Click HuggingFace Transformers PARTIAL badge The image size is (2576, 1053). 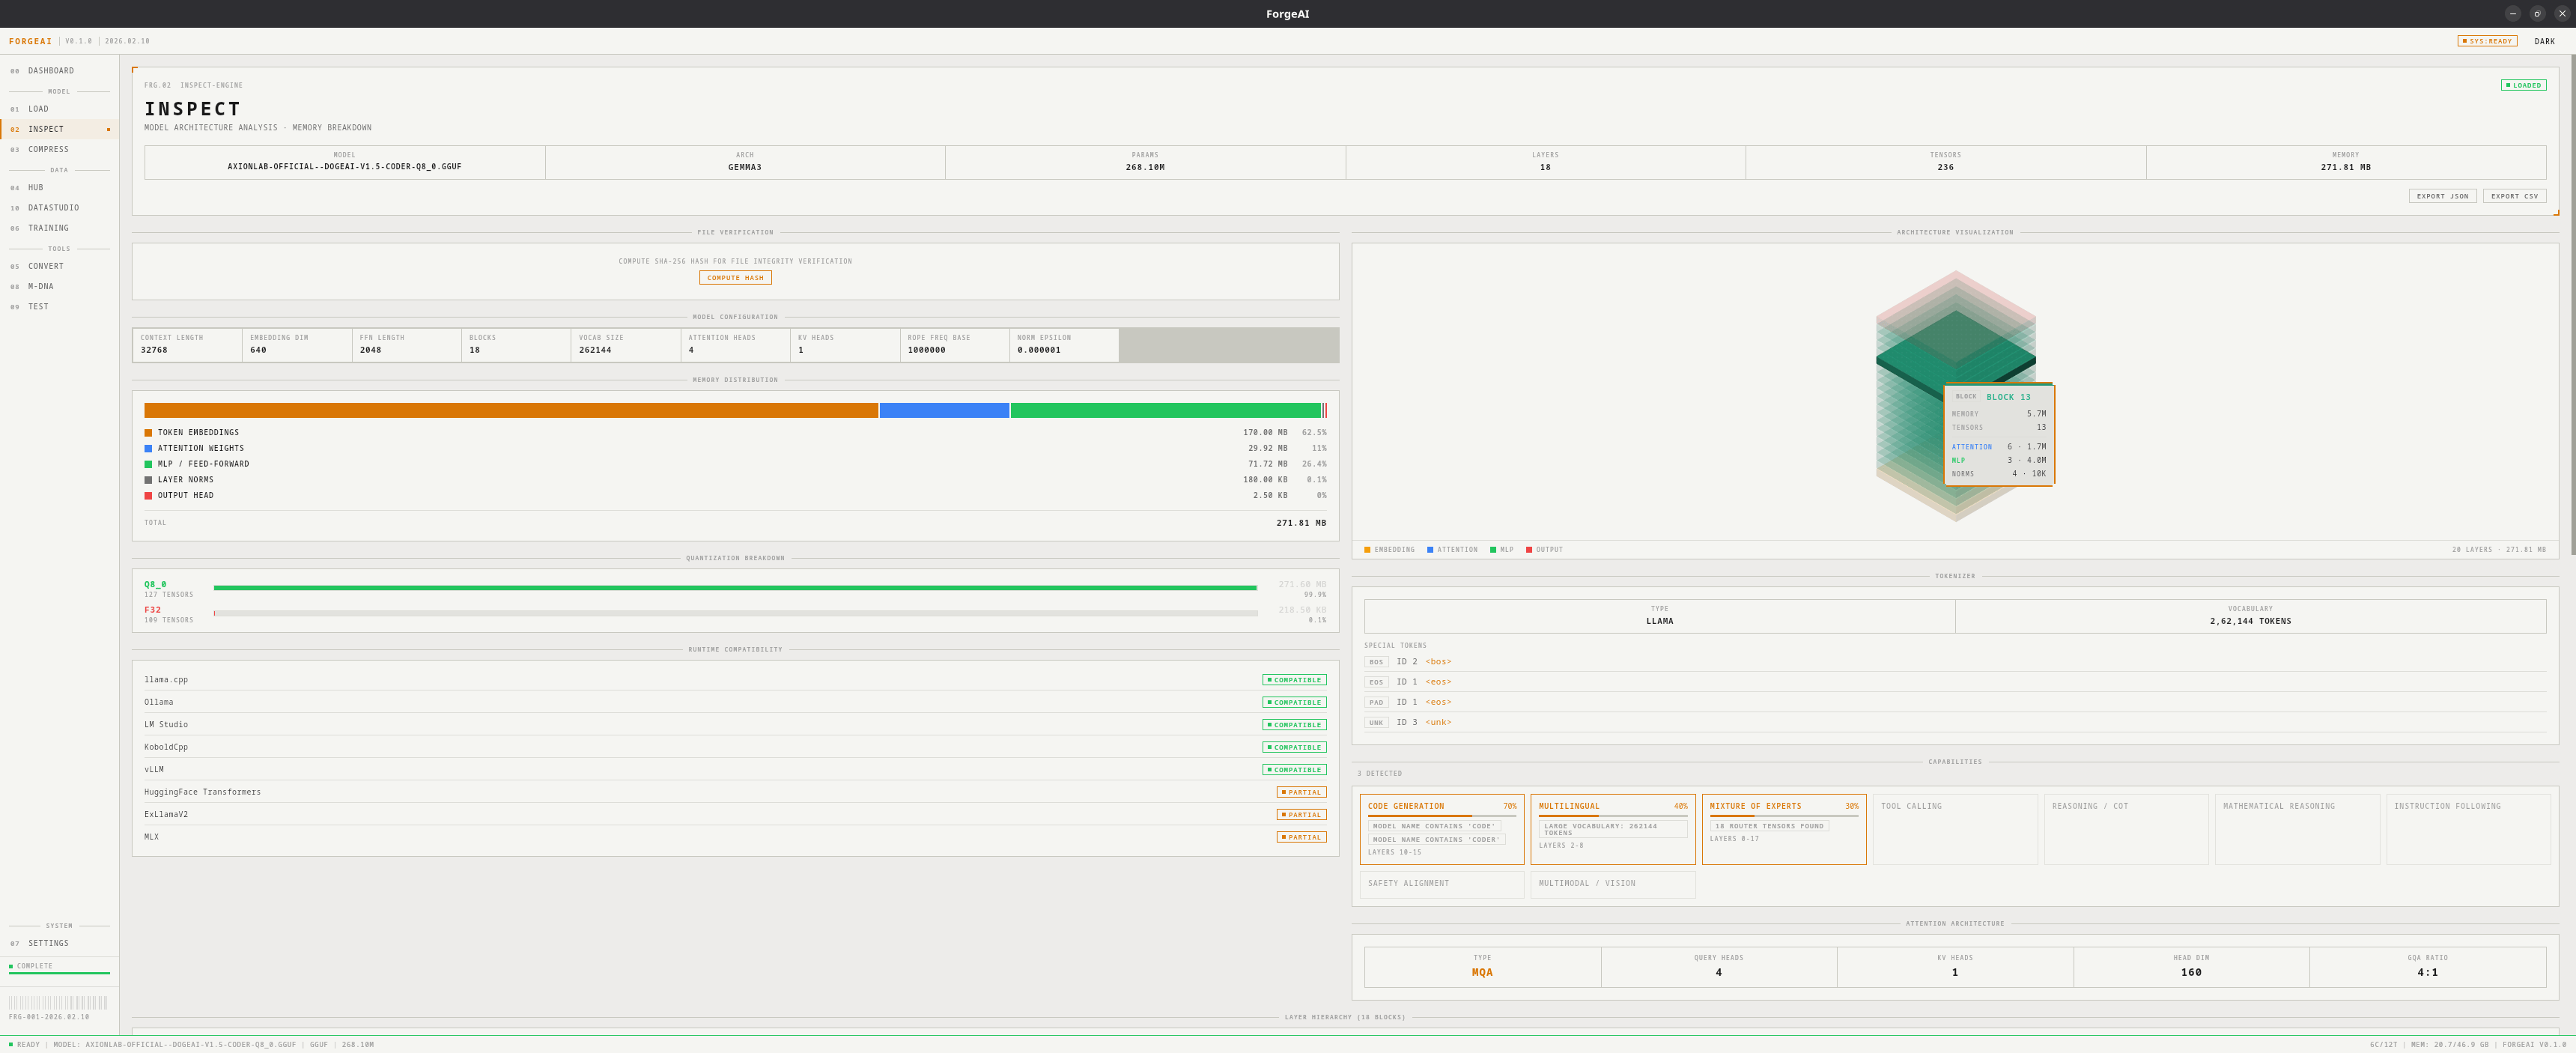click(1301, 792)
